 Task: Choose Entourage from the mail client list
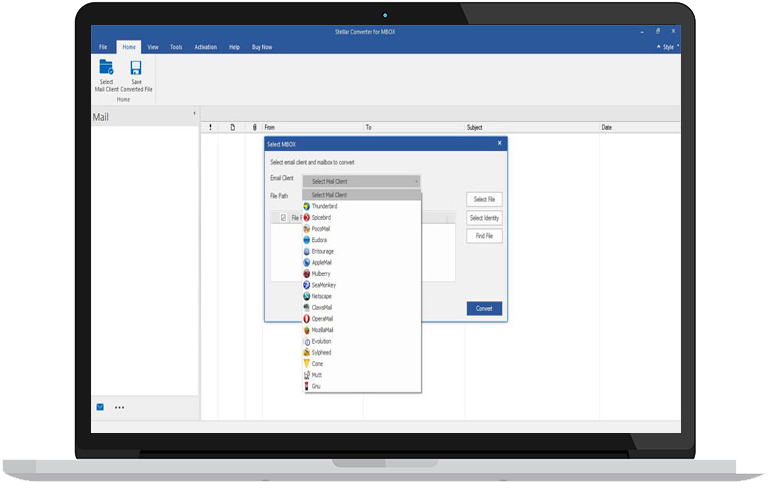click(x=362, y=252)
